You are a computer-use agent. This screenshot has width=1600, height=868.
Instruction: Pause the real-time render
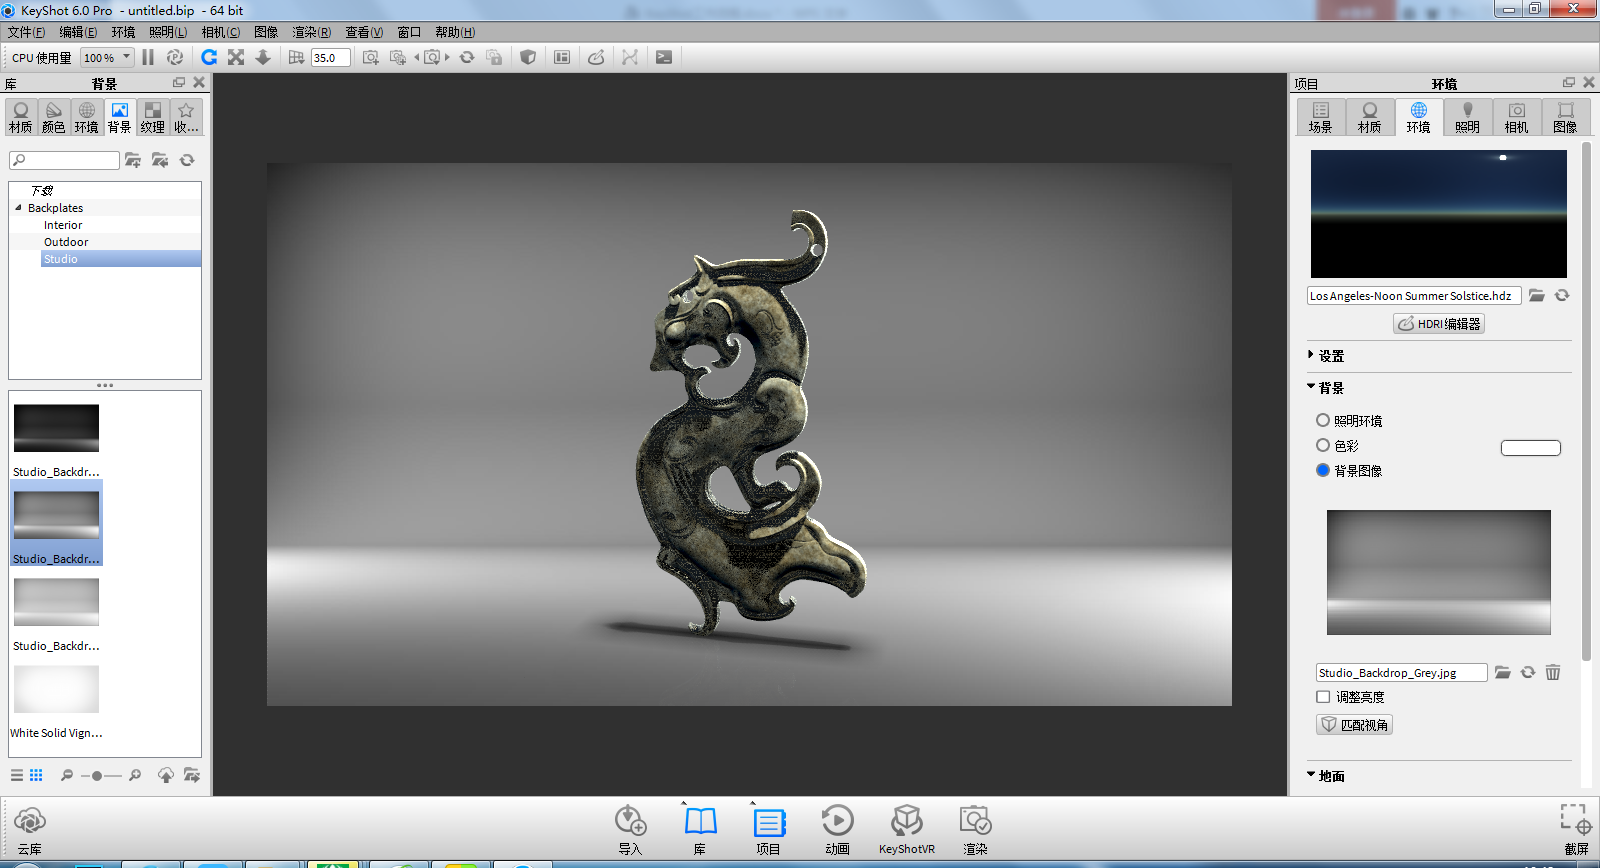point(148,57)
